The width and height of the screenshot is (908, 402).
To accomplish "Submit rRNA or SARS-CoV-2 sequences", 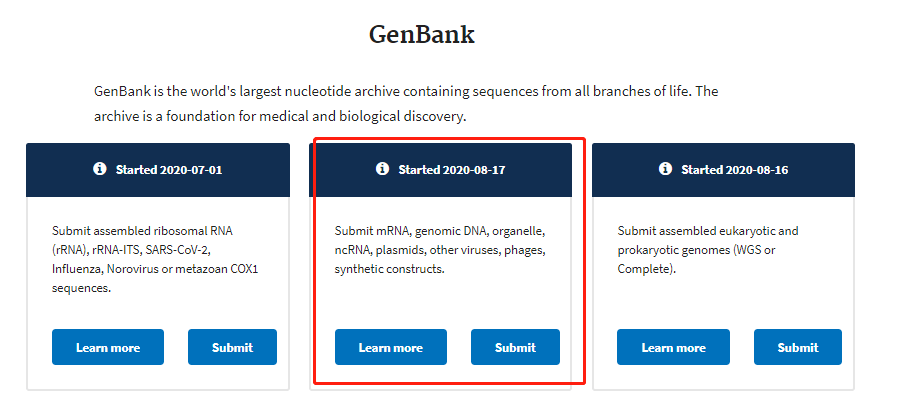I will point(232,347).
